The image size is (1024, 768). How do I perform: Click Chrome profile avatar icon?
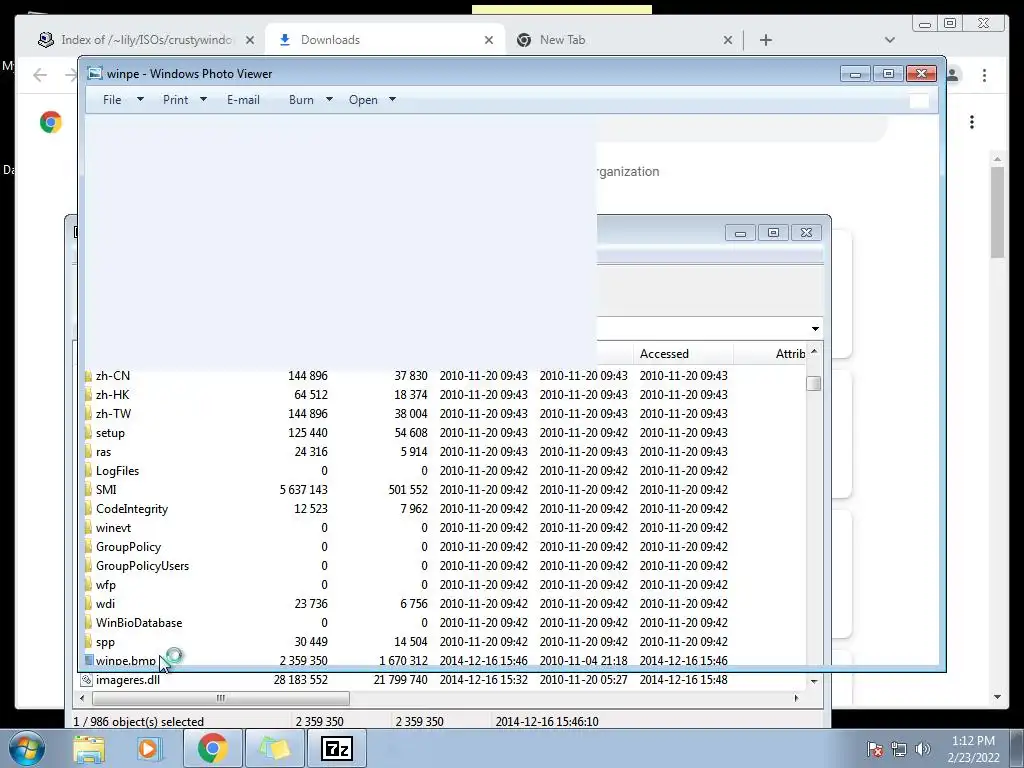click(x=953, y=75)
